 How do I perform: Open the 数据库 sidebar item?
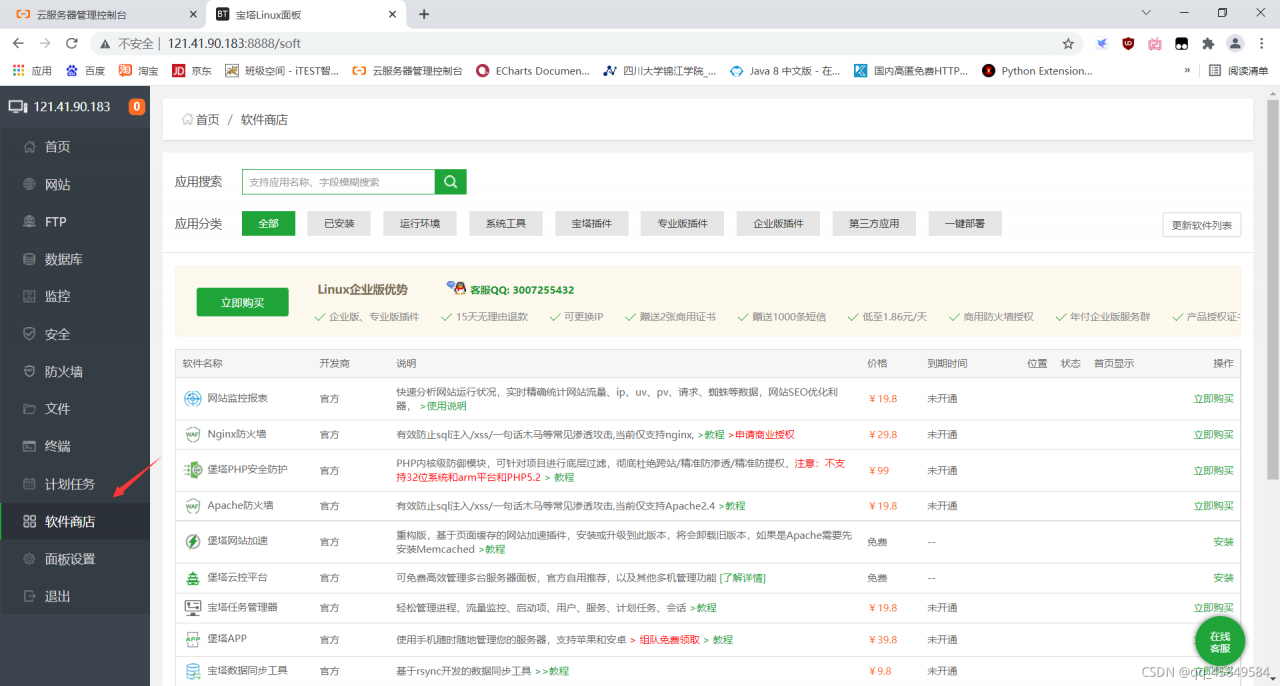pyautogui.click(x=63, y=259)
